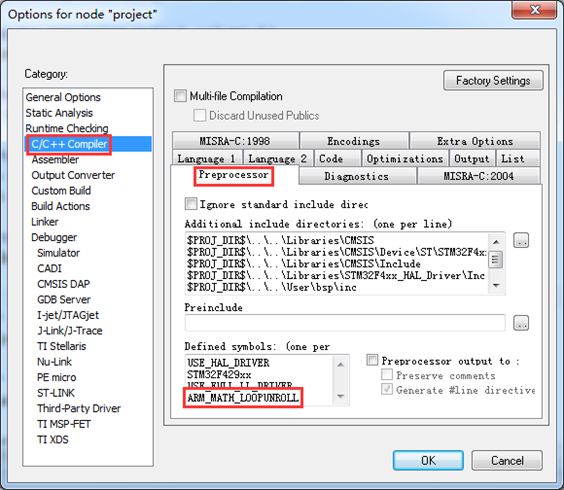Click the Factory Settings button
Screen dimensions: 564x490
coord(493,81)
